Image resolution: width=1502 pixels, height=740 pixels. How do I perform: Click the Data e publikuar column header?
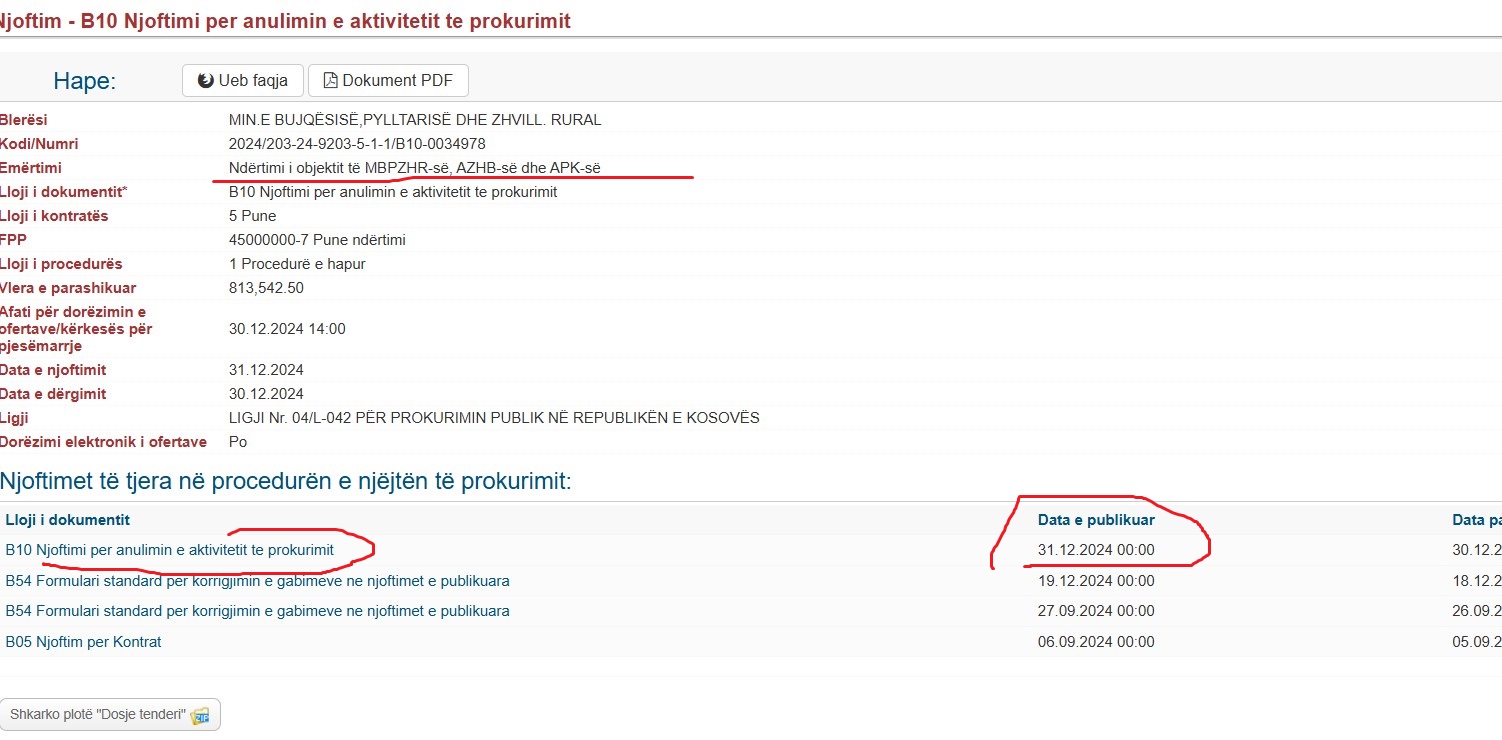coord(1096,520)
